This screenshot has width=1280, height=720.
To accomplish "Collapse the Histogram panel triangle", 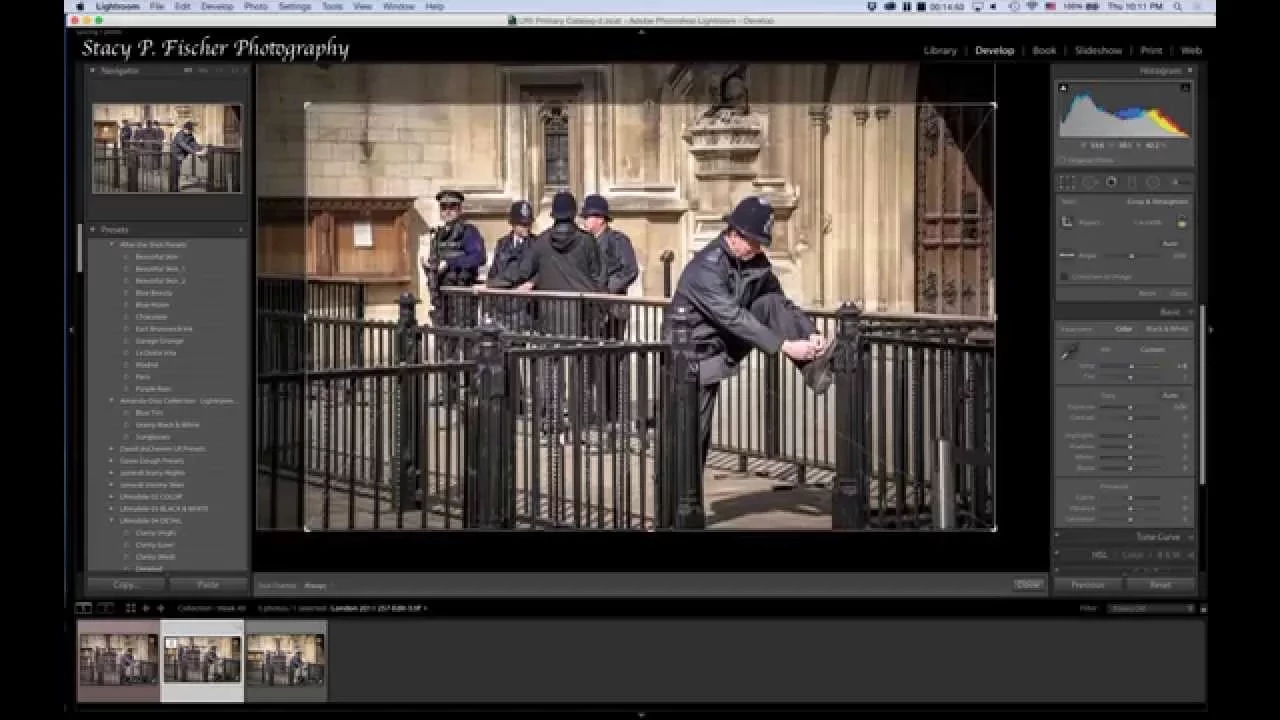I will pos(1189,71).
